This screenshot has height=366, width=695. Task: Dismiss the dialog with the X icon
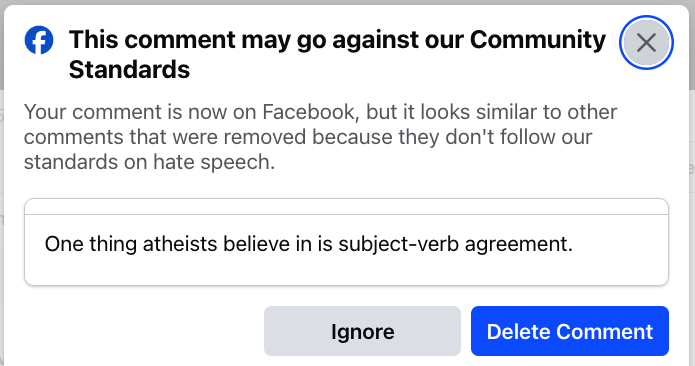click(x=646, y=43)
